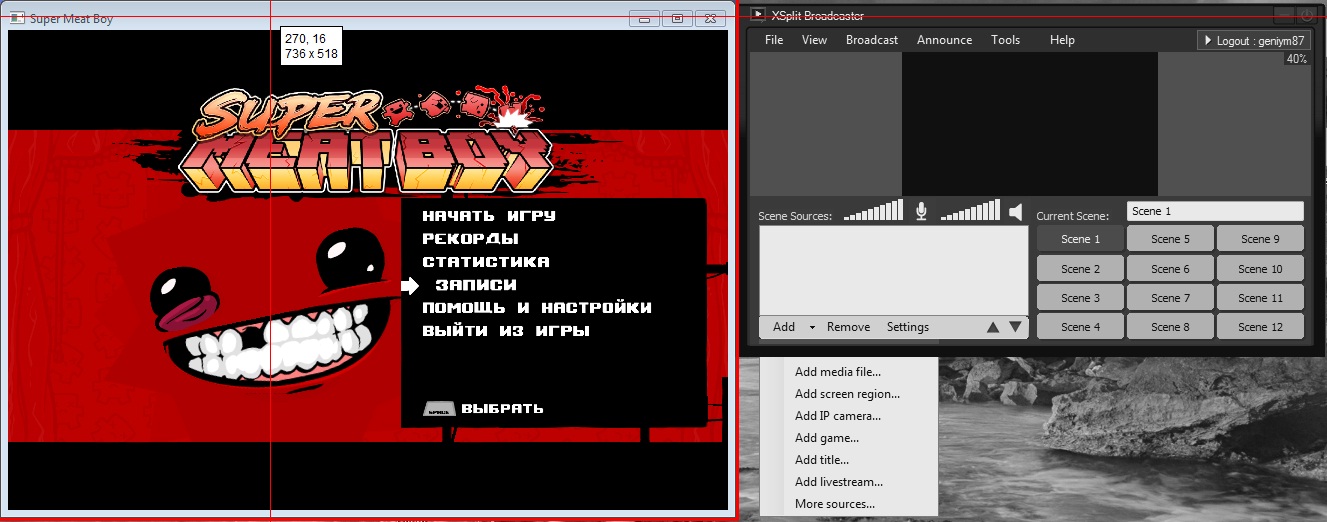Open the Help menu in XSplit
Image resolution: width=1327 pixels, height=522 pixels.
click(x=1062, y=40)
